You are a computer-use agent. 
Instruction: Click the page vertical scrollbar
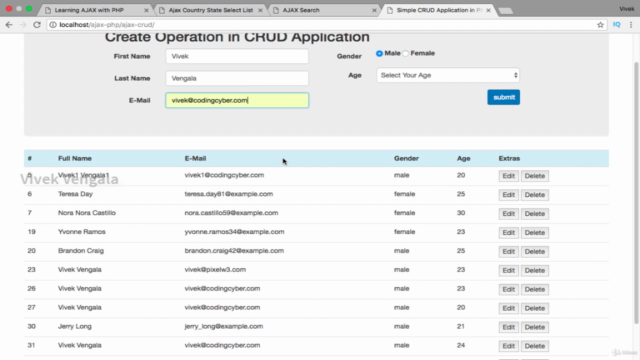point(636,192)
